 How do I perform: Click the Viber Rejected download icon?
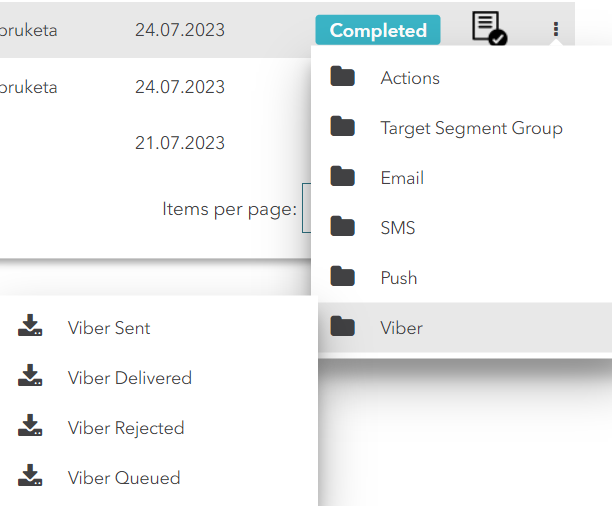30,427
